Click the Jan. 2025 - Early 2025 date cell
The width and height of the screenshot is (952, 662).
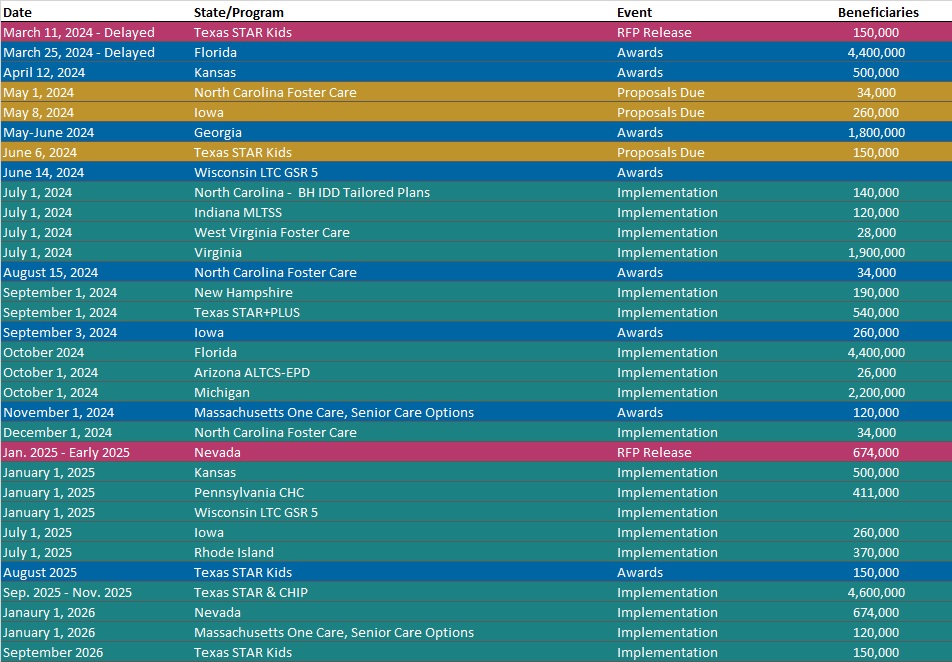(x=67, y=452)
